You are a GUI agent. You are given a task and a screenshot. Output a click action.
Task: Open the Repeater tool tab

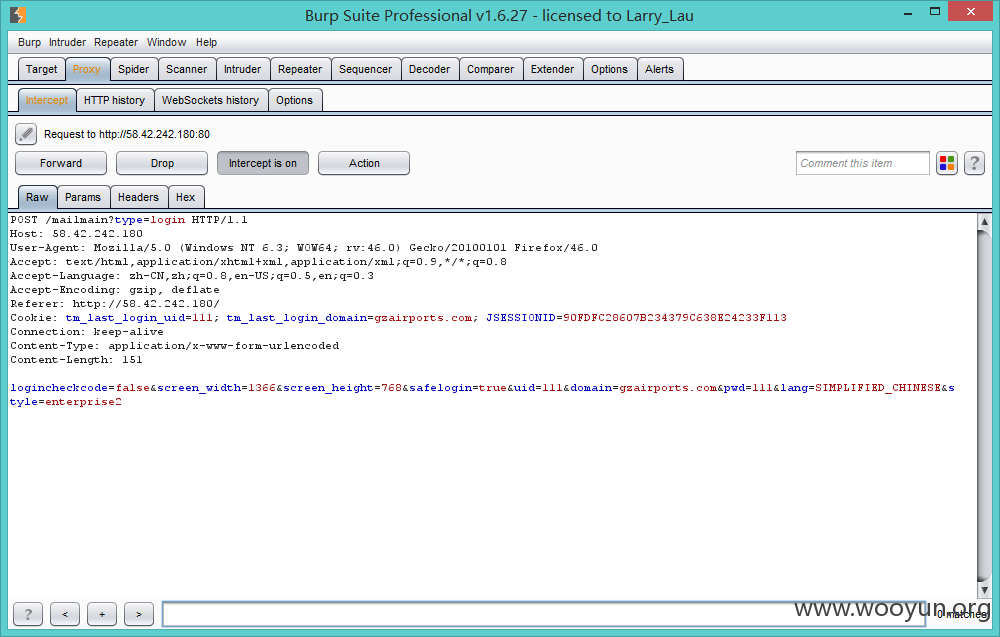(300, 69)
